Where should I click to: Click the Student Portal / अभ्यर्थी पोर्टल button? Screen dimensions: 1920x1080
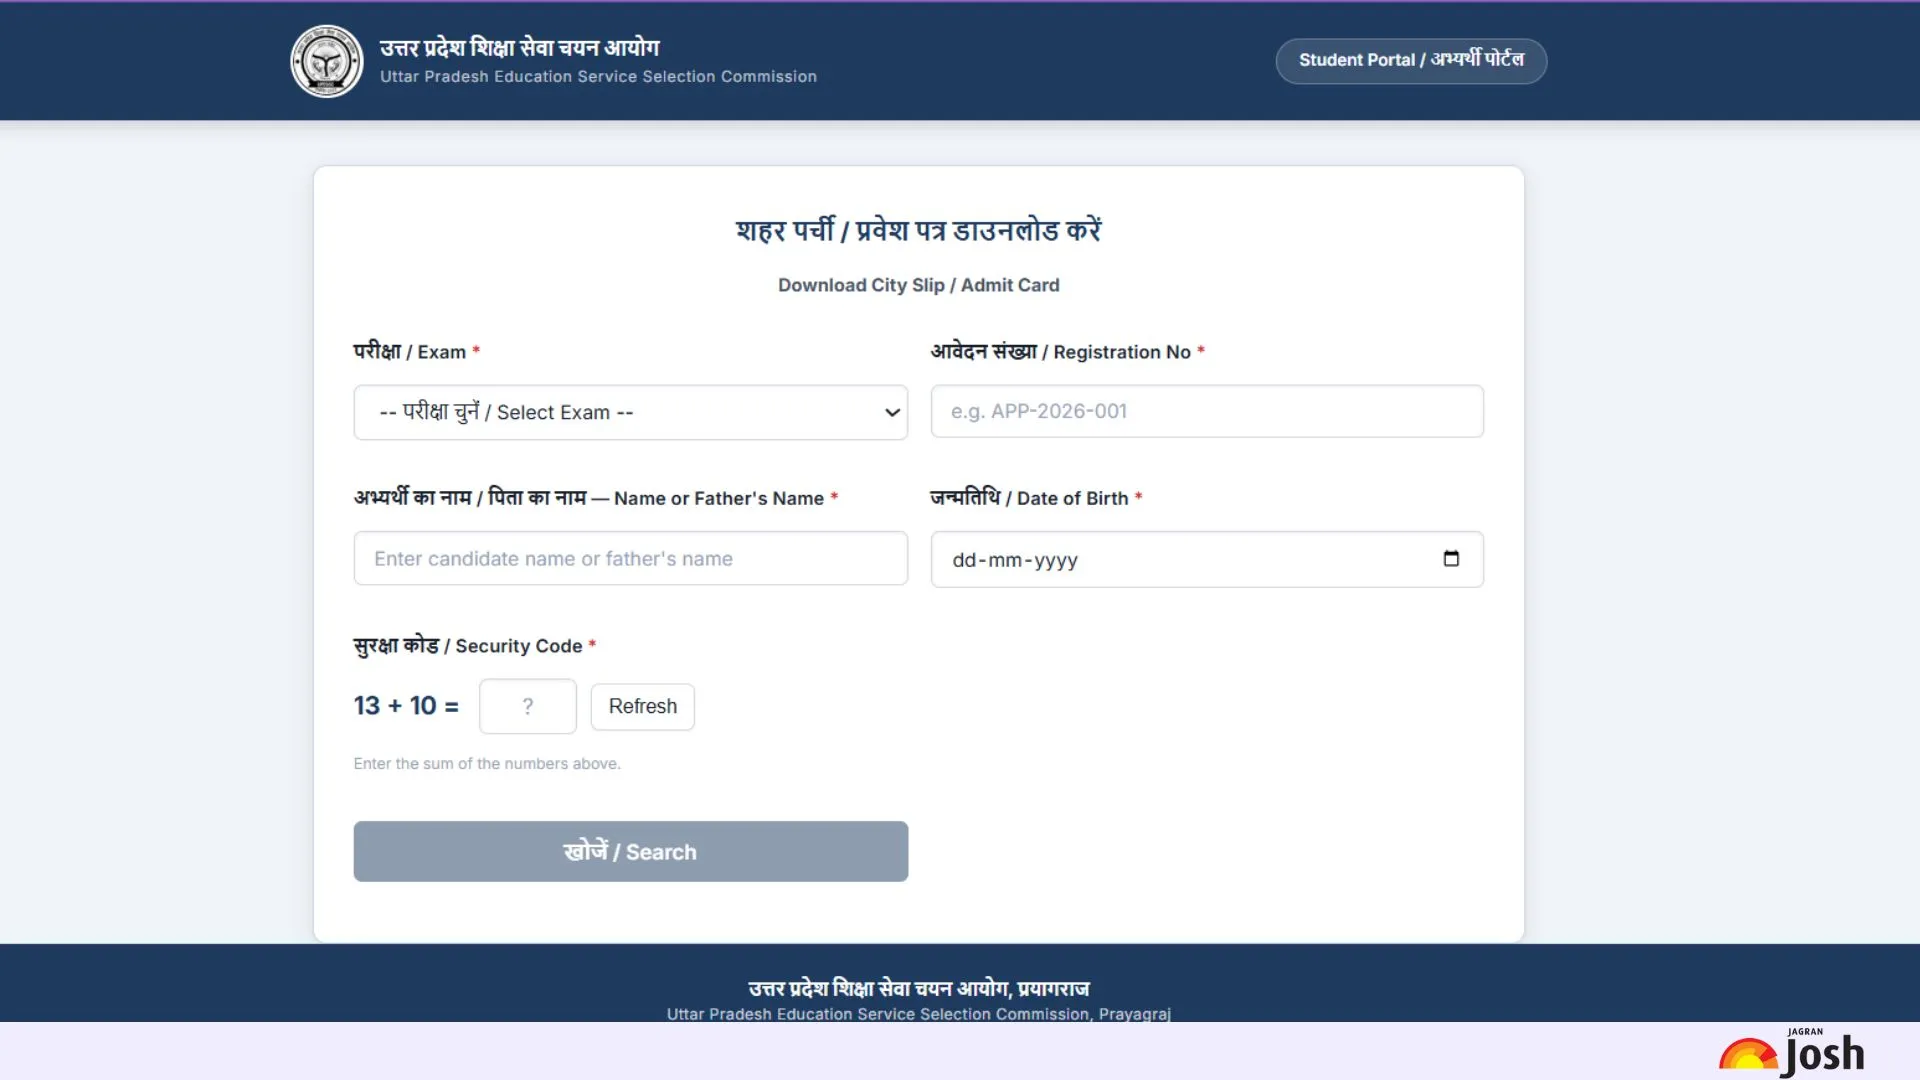[1411, 61]
